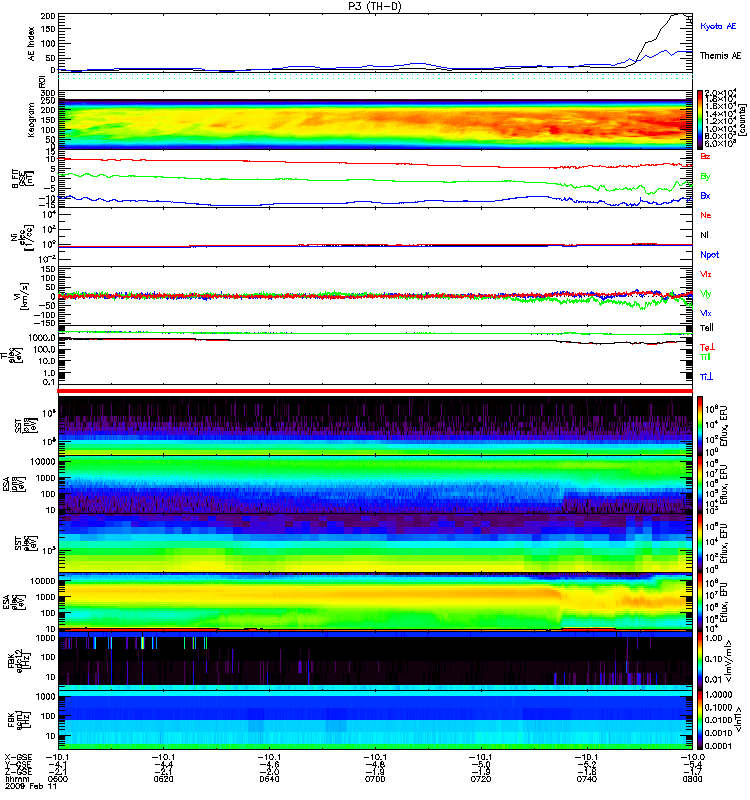Click the blue Ti perpendicular legend label
The height and width of the screenshot is (800, 750).
click(706, 377)
